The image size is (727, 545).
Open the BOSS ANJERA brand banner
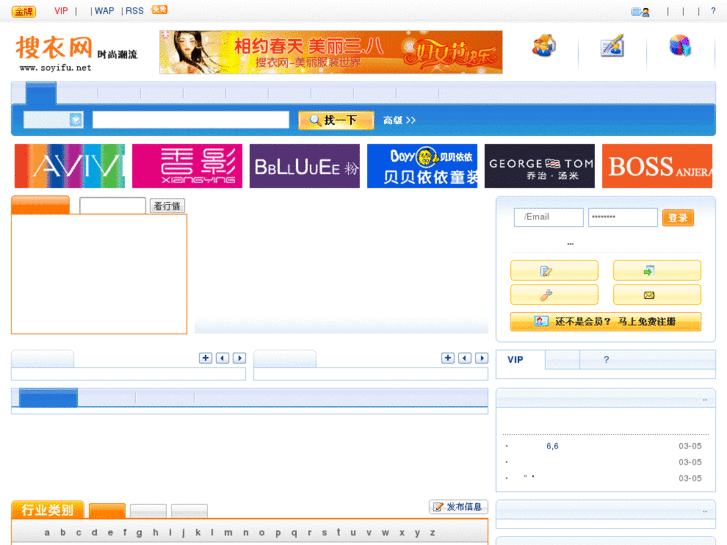657,166
